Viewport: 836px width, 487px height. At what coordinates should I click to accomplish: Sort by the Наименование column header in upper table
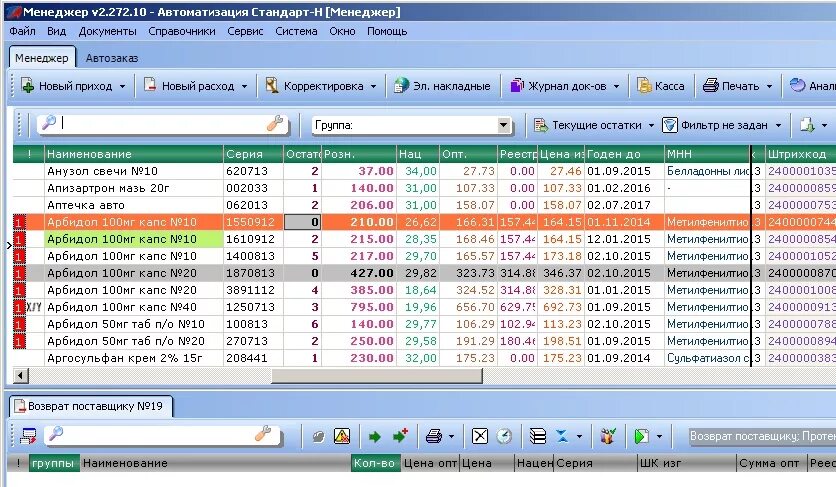(134, 154)
